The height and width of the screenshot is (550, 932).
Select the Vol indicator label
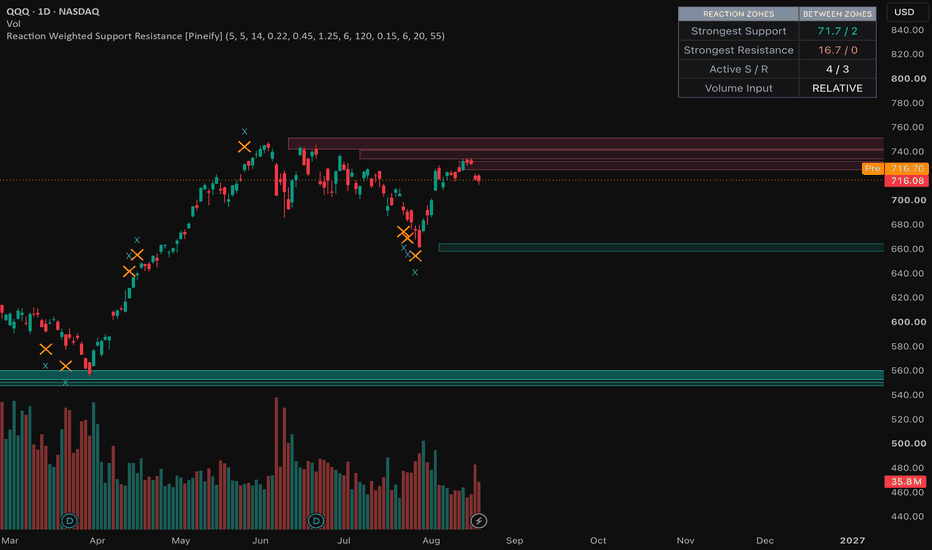pyautogui.click(x=13, y=24)
